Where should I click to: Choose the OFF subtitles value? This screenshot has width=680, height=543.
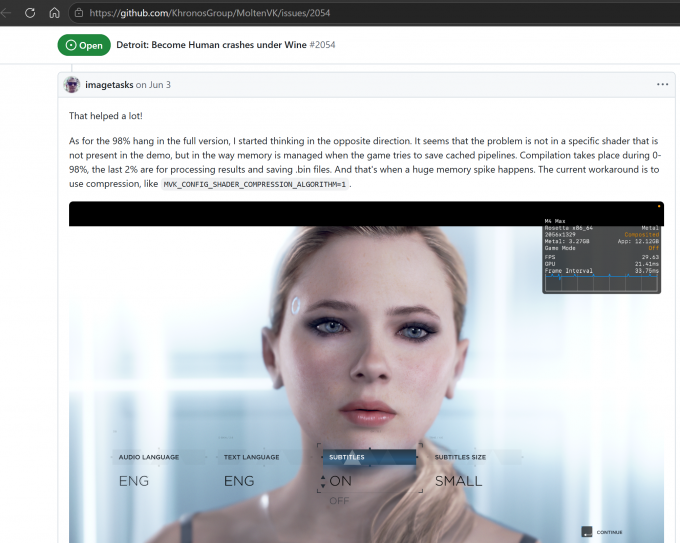(339, 501)
